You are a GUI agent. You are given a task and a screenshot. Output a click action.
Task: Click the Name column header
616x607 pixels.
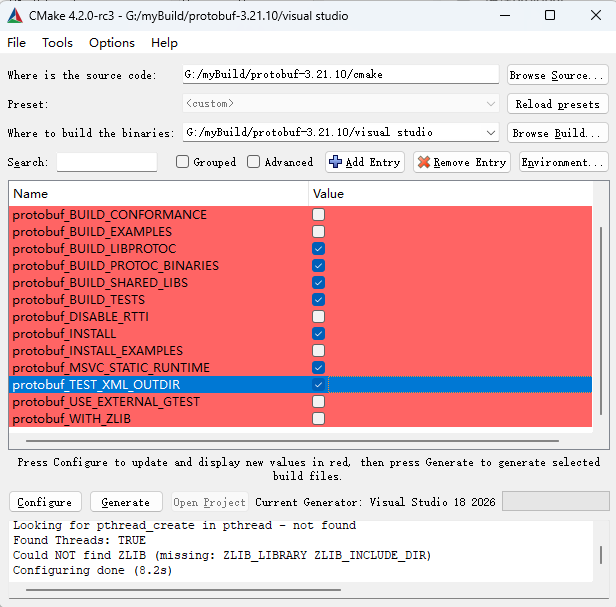159,194
